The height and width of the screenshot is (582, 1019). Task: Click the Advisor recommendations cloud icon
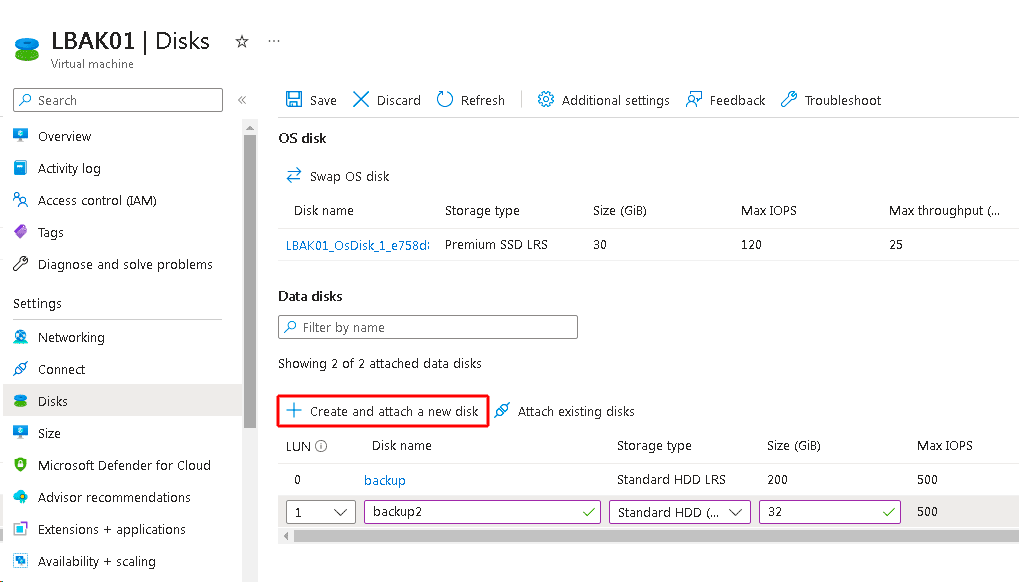pyautogui.click(x=21, y=496)
